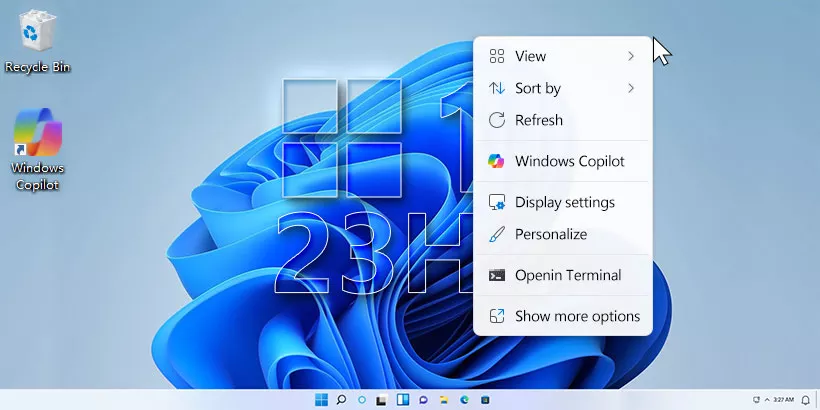Open Task View on taskbar

(x=382, y=400)
